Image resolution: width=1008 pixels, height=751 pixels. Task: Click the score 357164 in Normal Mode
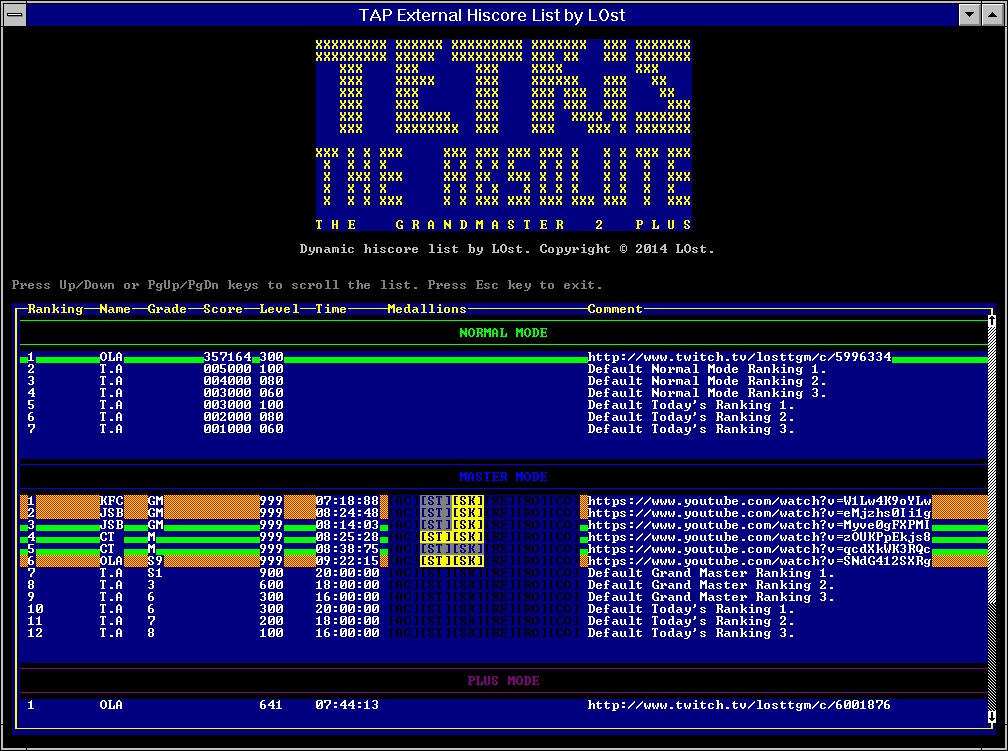point(227,357)
